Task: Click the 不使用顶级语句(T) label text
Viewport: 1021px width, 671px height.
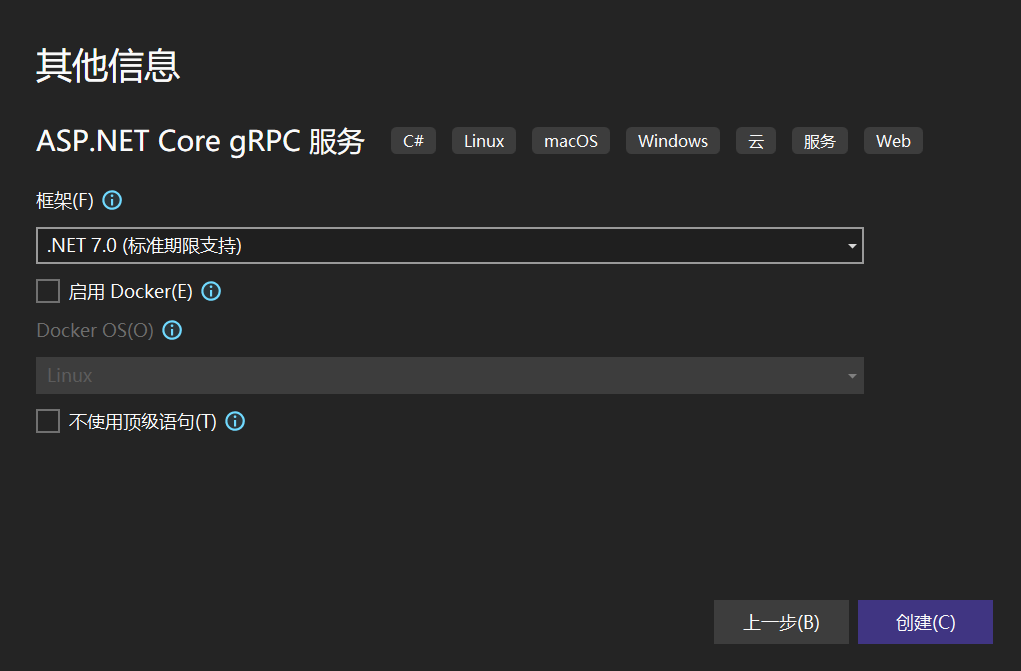Action: pos(143,421)
